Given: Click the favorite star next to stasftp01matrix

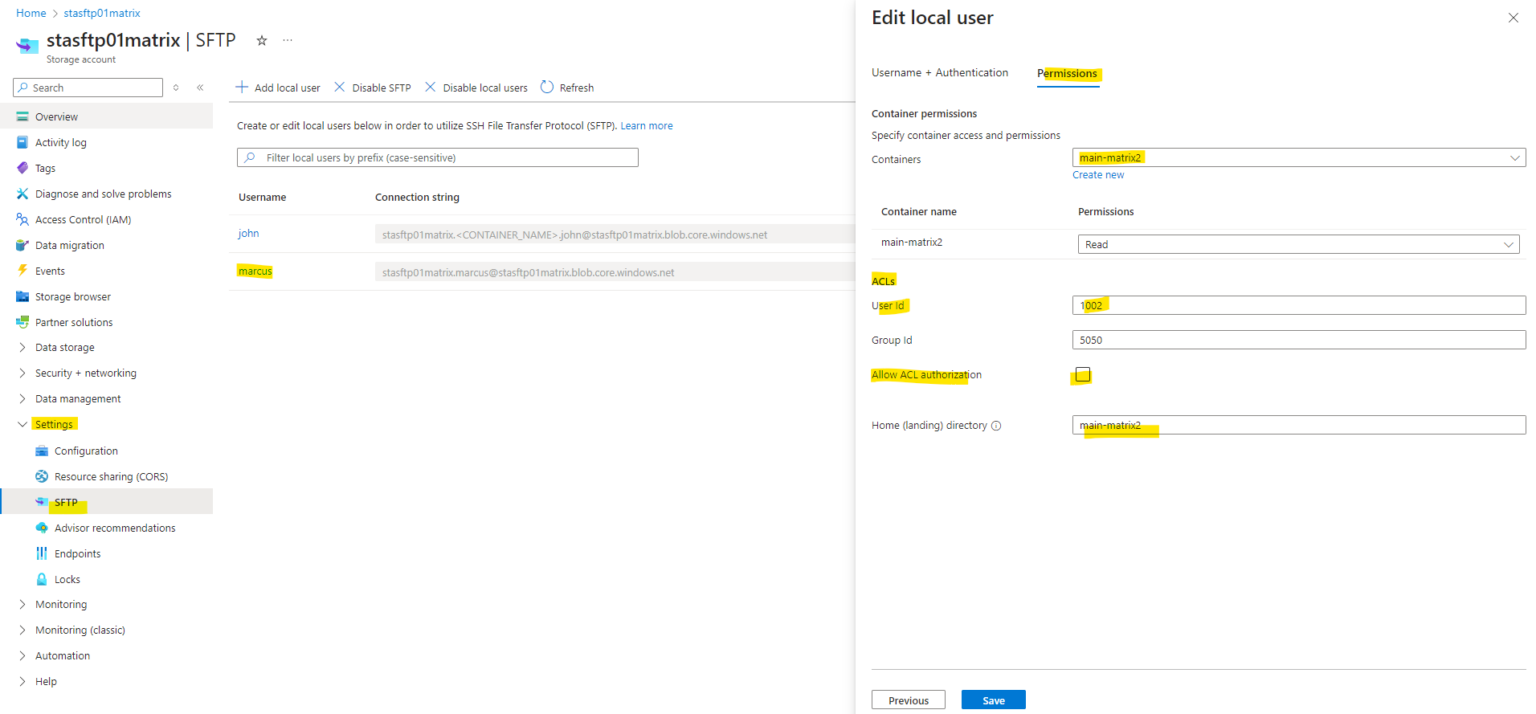Looking at the screenshot, I should click(260, 40).
